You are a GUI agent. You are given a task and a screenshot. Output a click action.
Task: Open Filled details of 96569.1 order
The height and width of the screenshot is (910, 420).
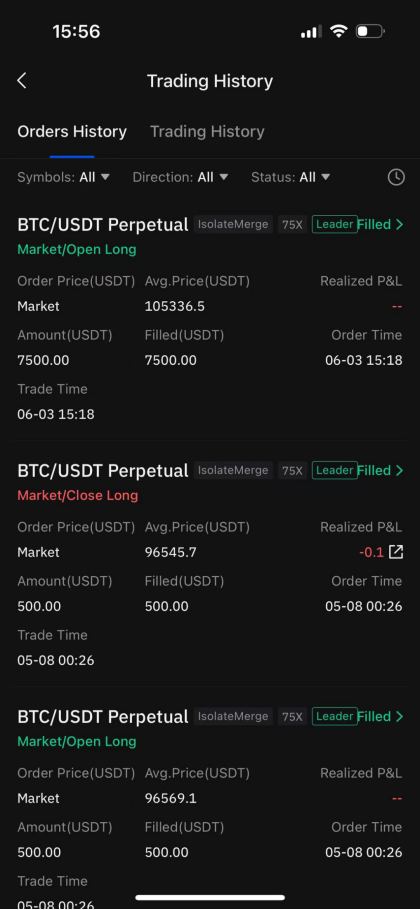pyautogui.click(x=380, y=717)
